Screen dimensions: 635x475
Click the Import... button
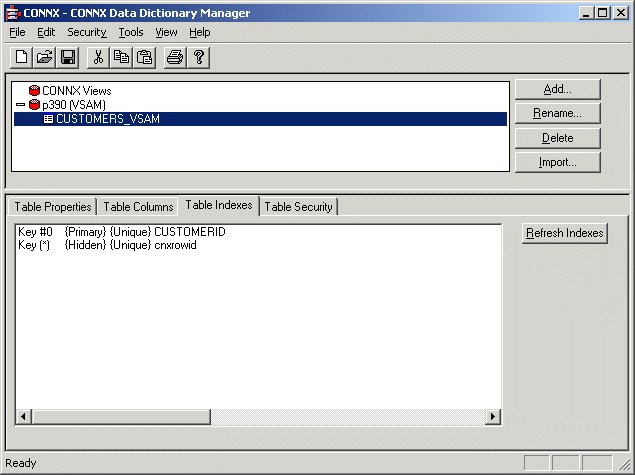pyautogui.click(x=557, y=162)
